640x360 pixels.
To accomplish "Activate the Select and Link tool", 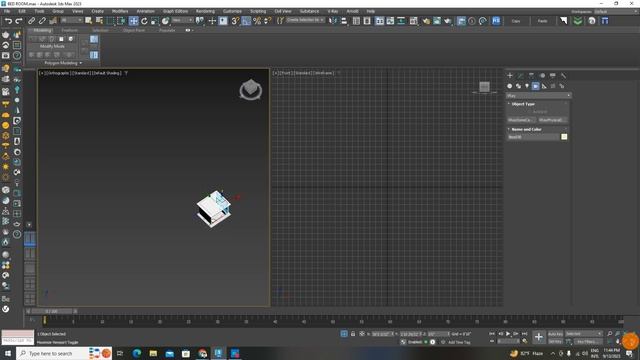I will click(31, 21).
